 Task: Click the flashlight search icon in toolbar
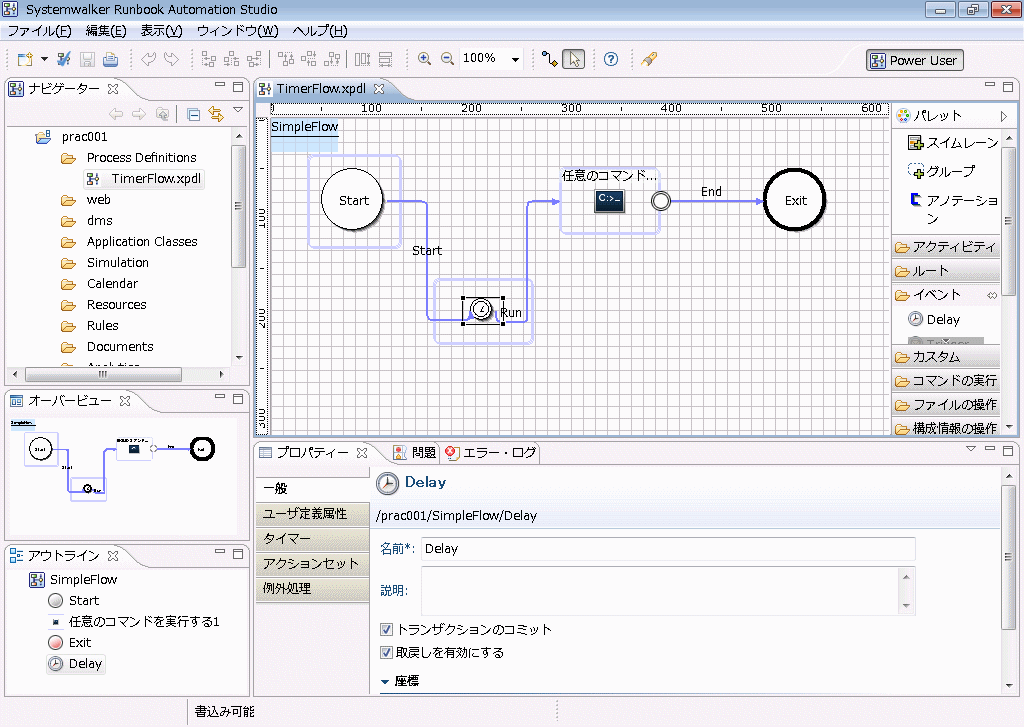coord(648,59)
